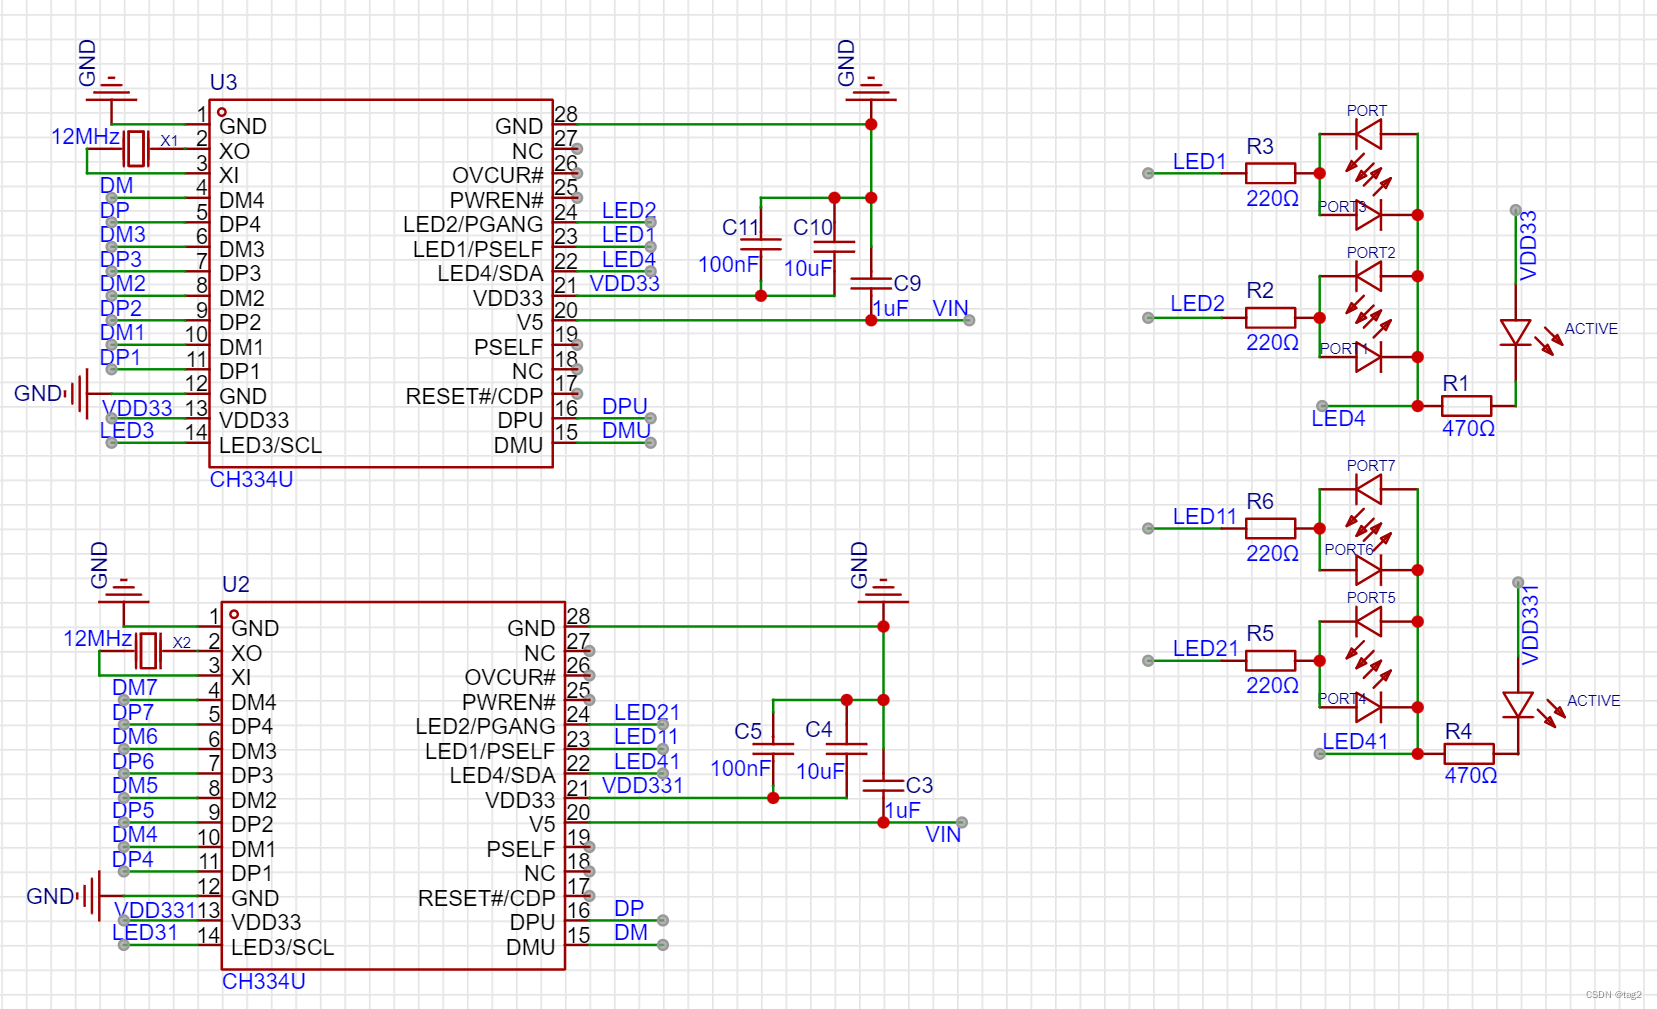Select the DP4 net label left of U2
Viewport: 1657px width, 1009px height.
[x=133, y=859]
